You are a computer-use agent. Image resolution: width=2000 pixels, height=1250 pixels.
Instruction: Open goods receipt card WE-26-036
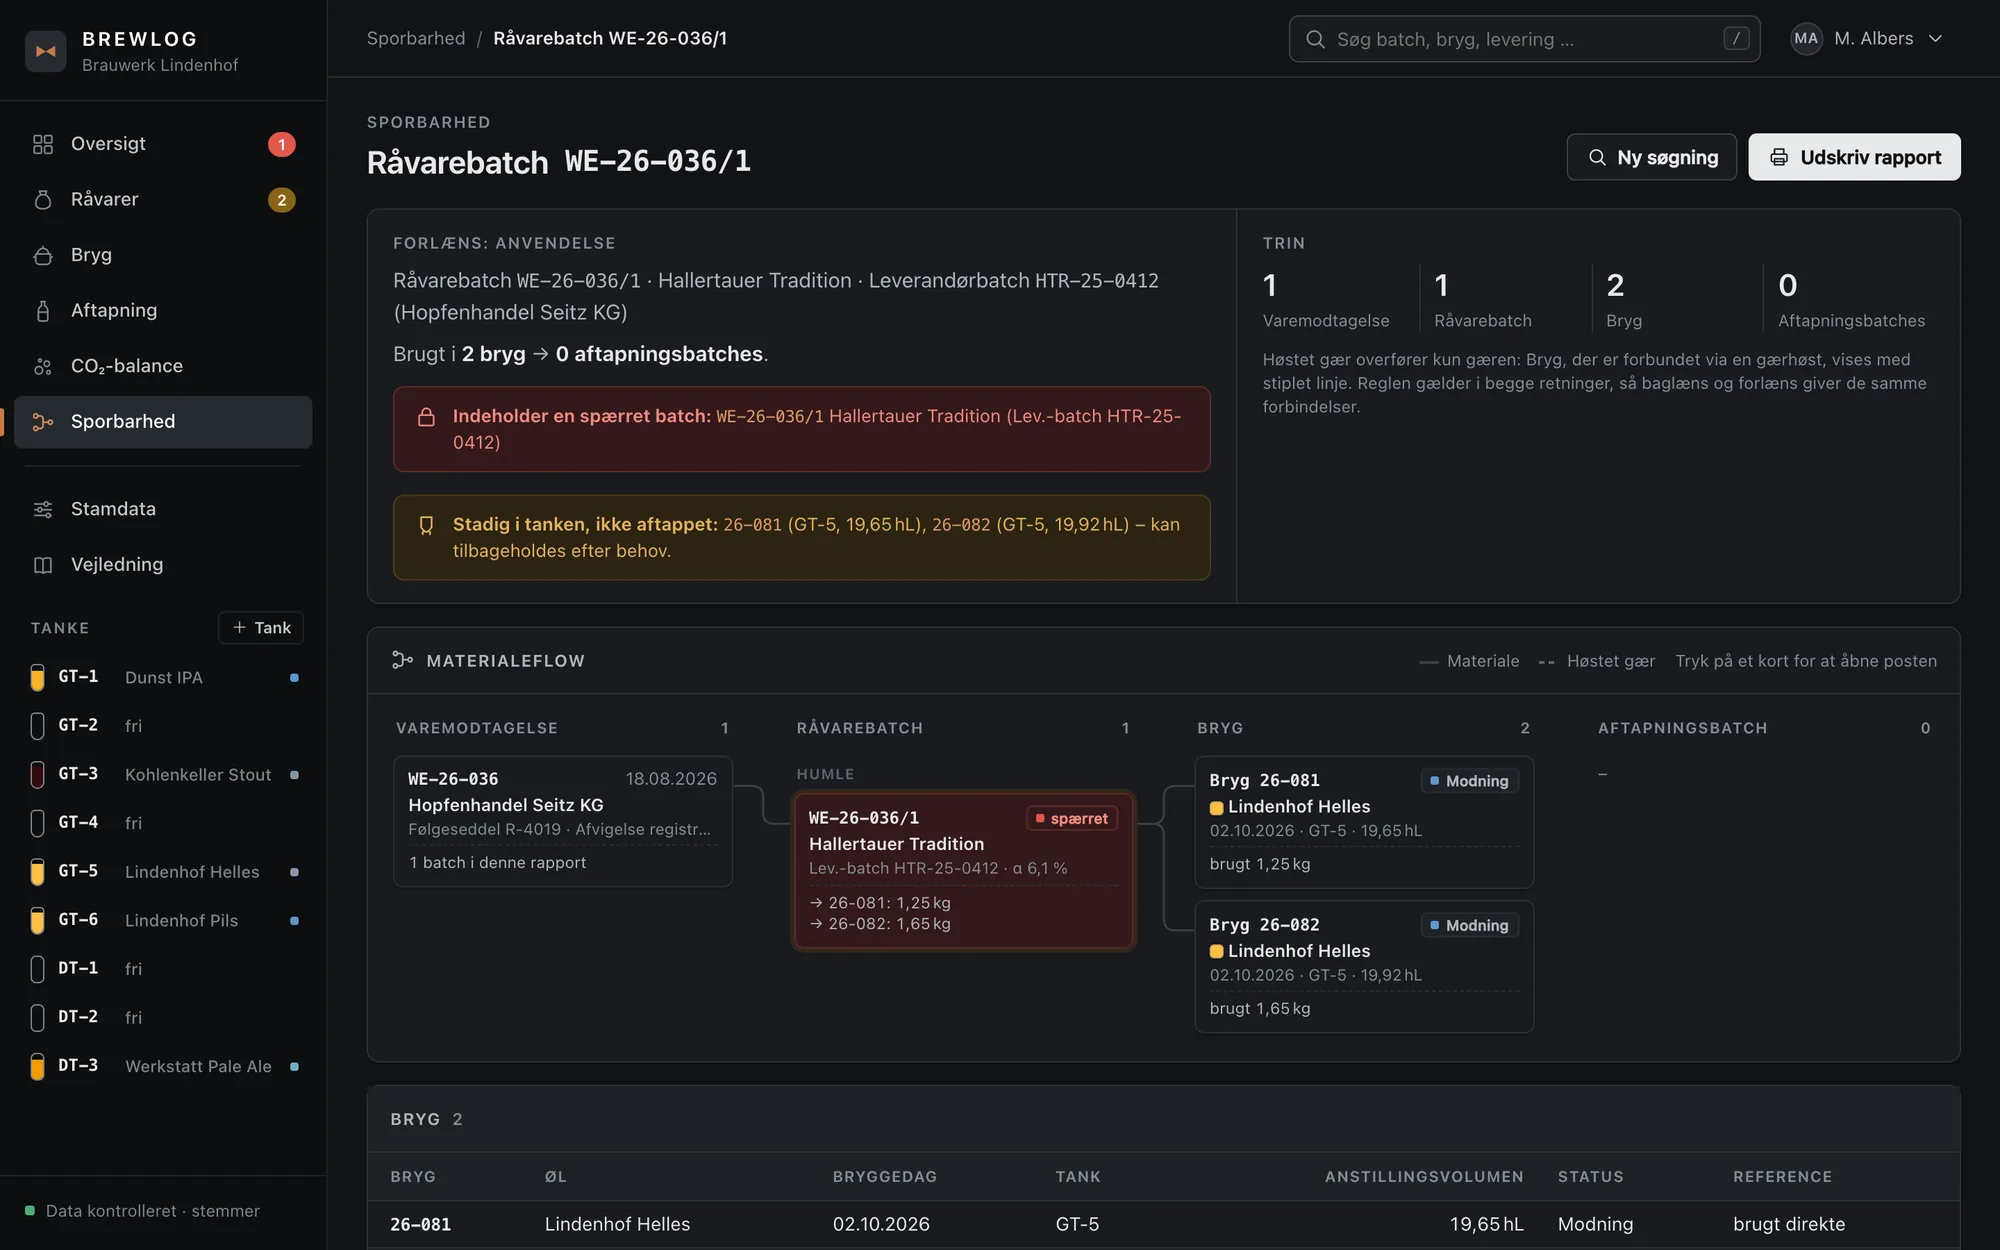(x=563, y=821)
